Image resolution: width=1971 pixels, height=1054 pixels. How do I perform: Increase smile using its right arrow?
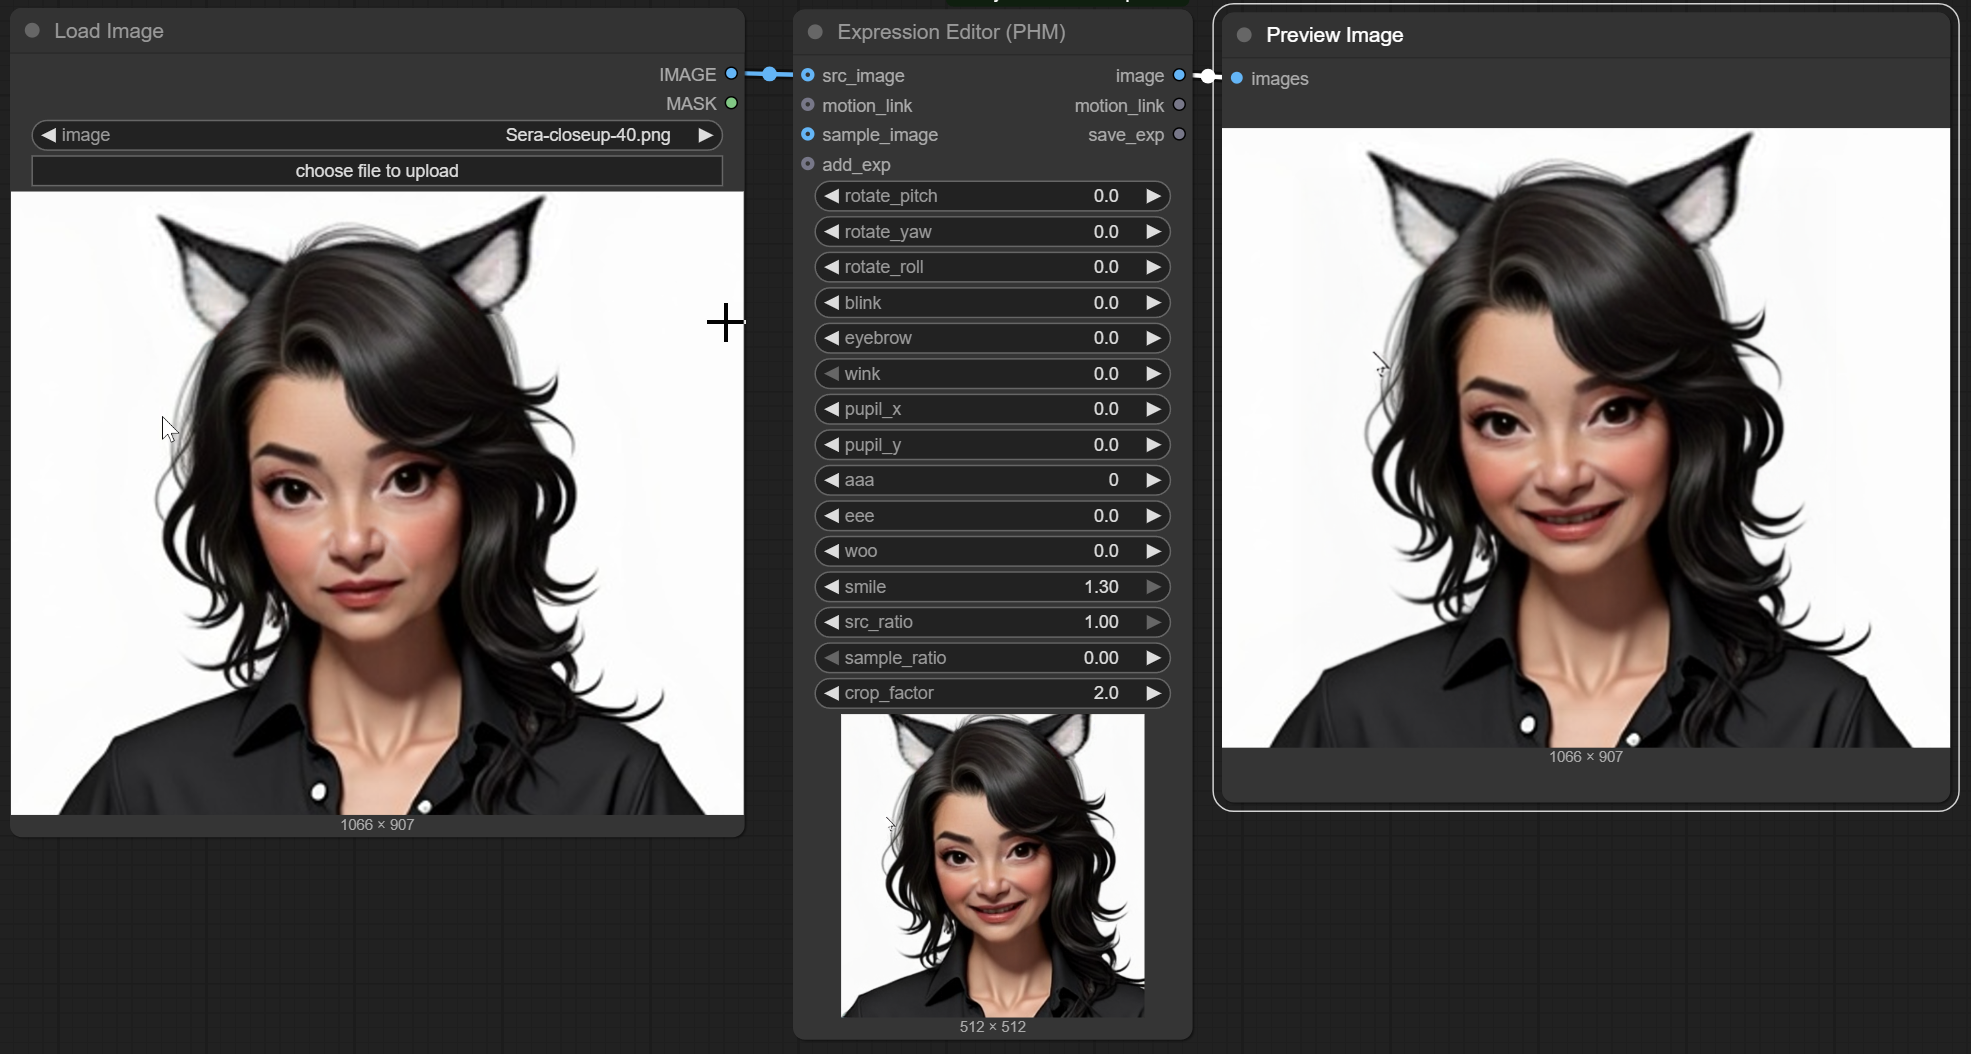pos(1152,587)
